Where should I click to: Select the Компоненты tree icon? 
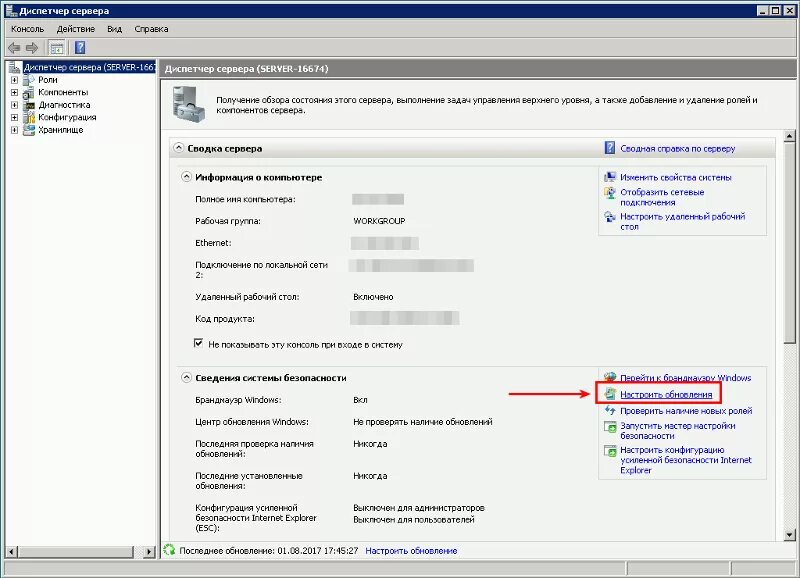pyautogui.click(x=29, y=92)
